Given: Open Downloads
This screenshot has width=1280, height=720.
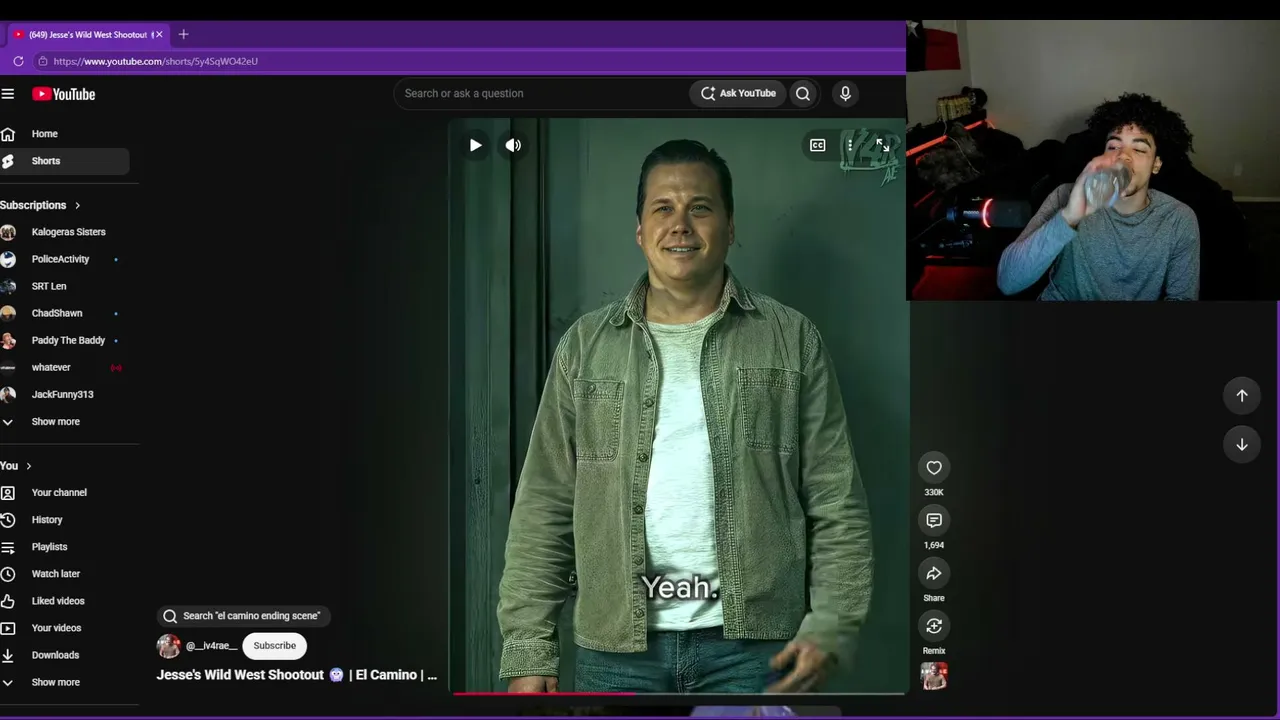Looking at the screenshot, I should click(x=65, y=655).
